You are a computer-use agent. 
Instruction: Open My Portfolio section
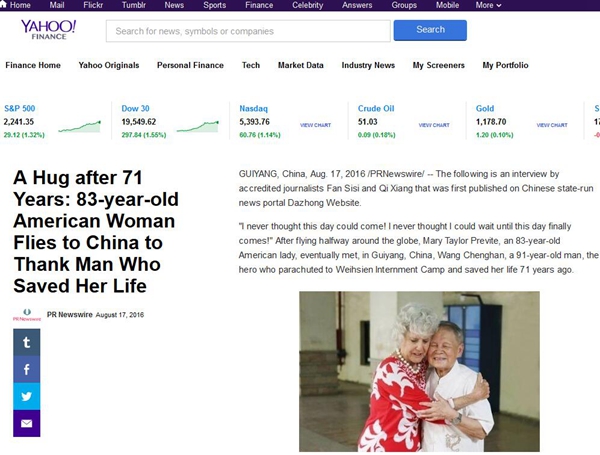coord(505,65)
